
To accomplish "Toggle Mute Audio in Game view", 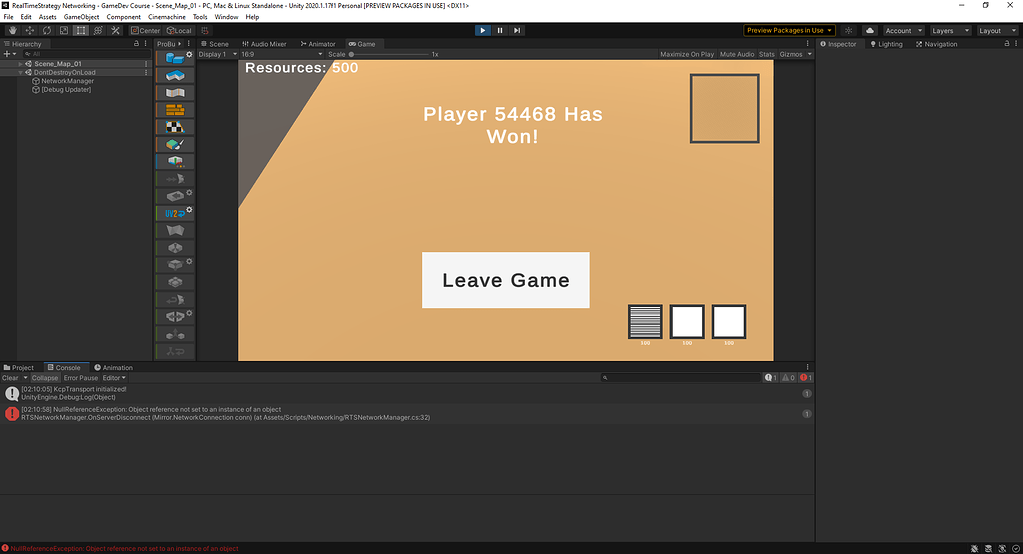I will (737, 54).
